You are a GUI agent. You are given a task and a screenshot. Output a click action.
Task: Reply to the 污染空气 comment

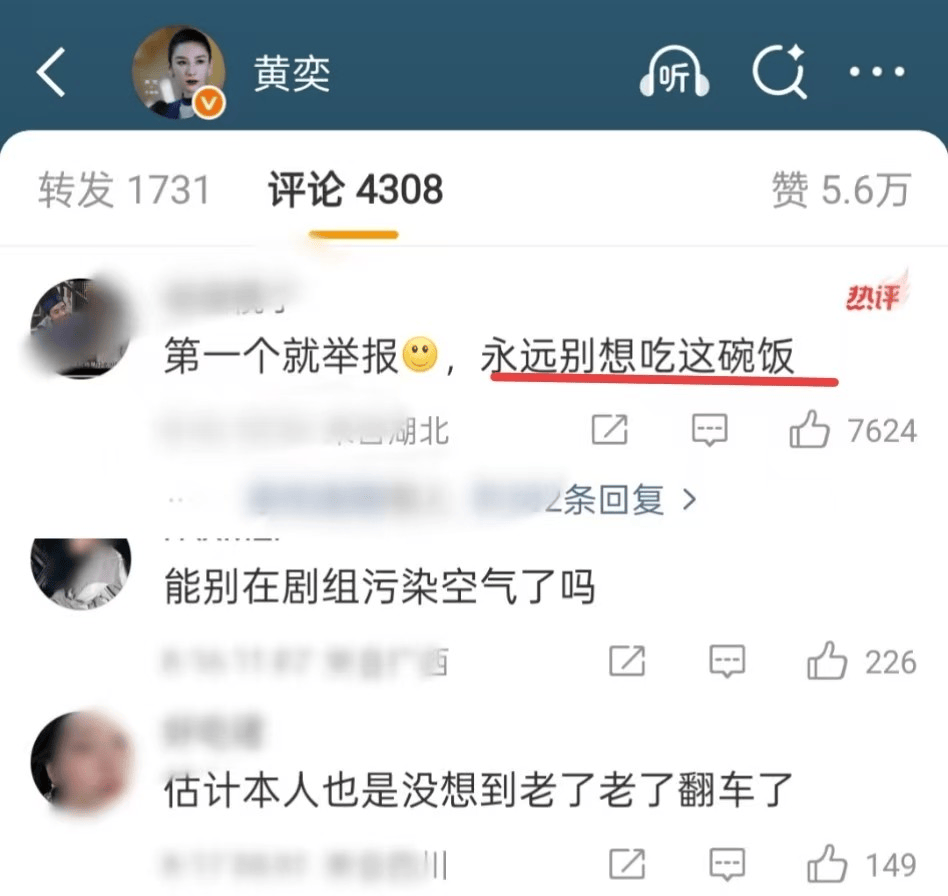(727, 661)
